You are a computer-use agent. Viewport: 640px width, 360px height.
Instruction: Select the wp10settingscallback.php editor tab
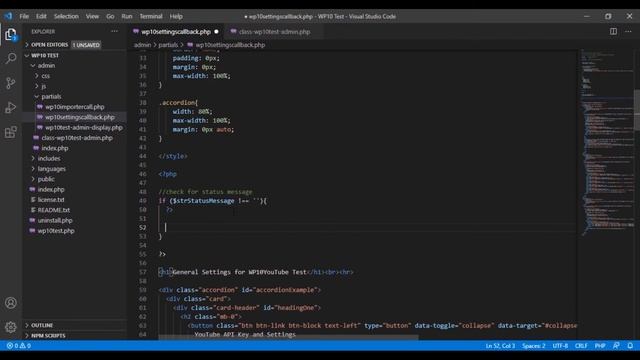[x=176, y=32]
